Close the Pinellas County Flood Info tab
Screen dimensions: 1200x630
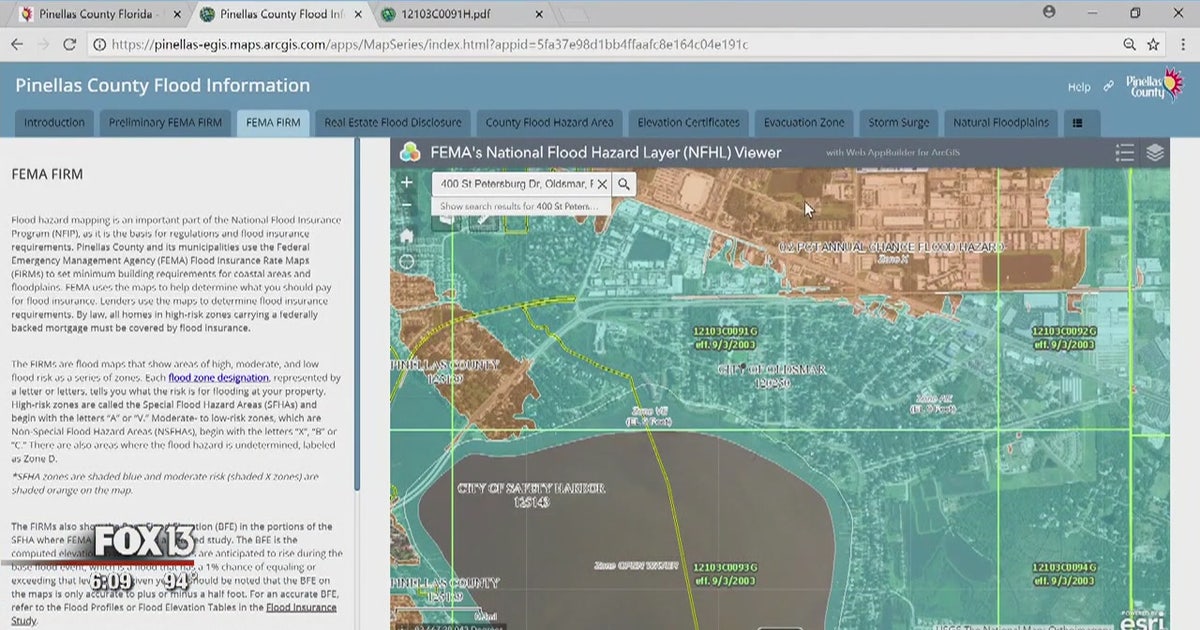click(x=357, y=14)
